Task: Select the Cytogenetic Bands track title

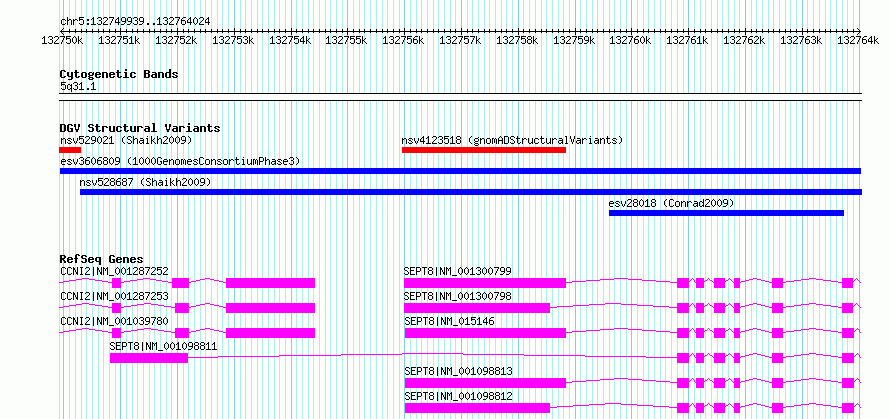Action: [119, 74]
